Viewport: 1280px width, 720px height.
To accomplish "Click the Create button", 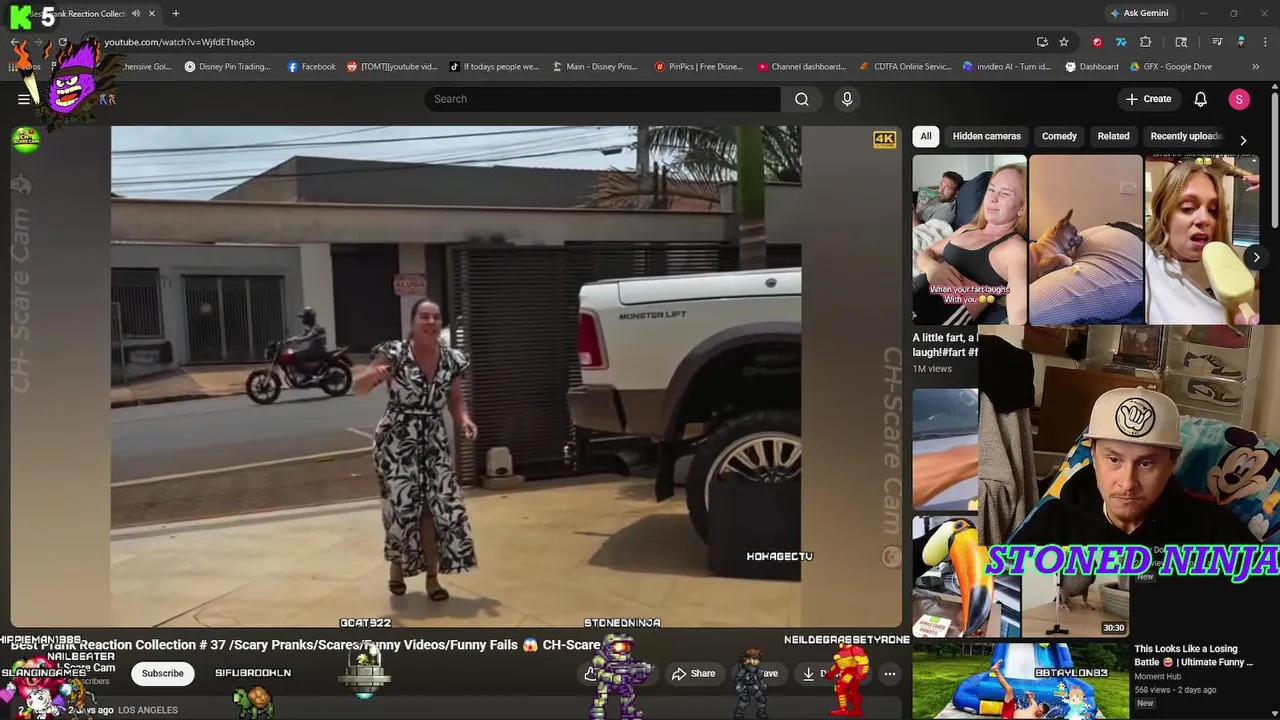I will click(1148, 99).
